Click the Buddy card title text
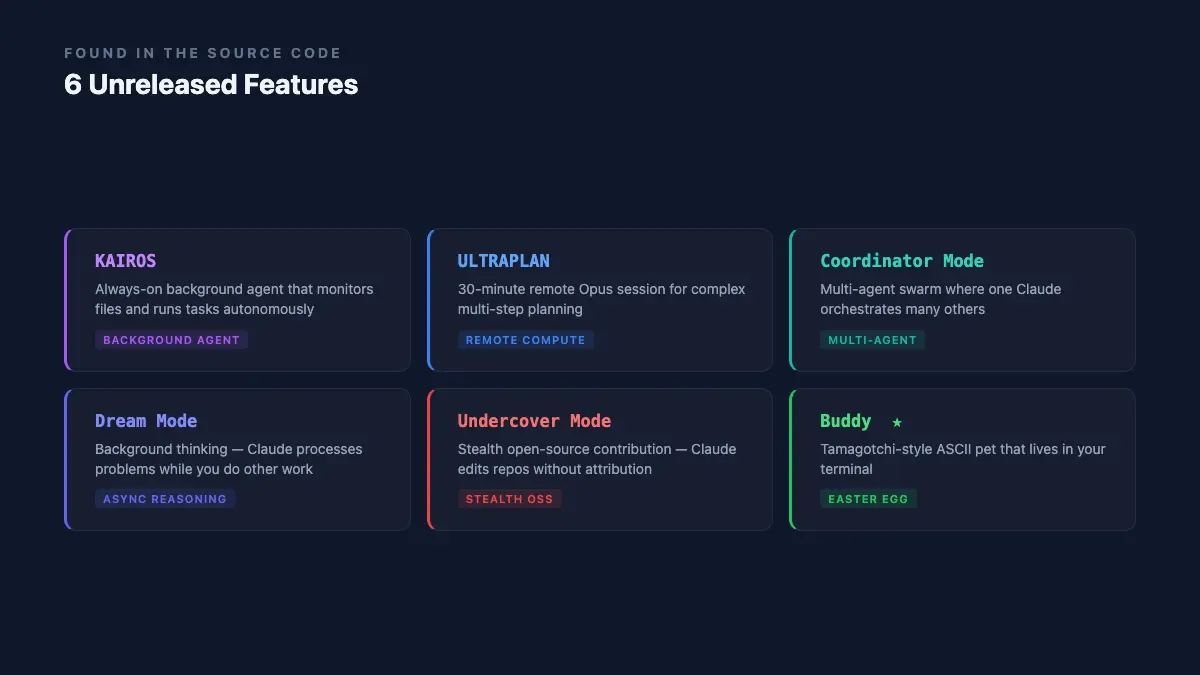The width and height of the screenshot is (1200, 675). tap(845, 421)
